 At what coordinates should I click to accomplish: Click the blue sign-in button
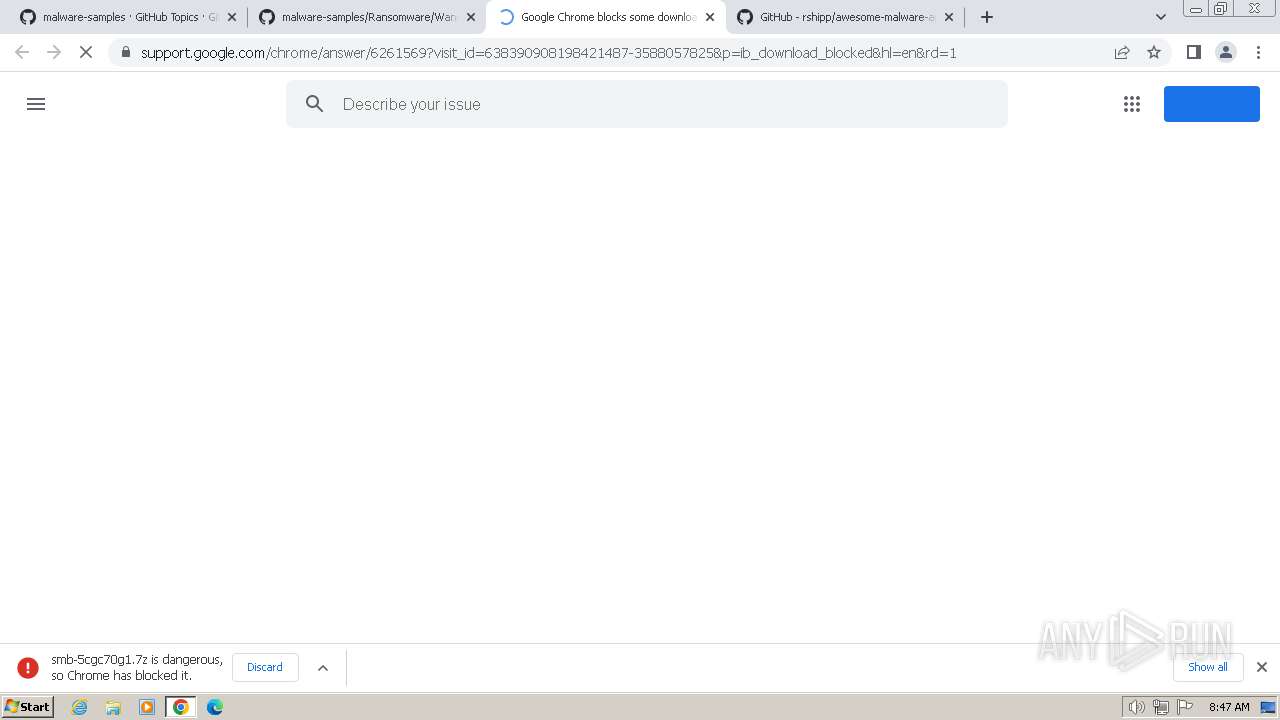(1211, 104)
